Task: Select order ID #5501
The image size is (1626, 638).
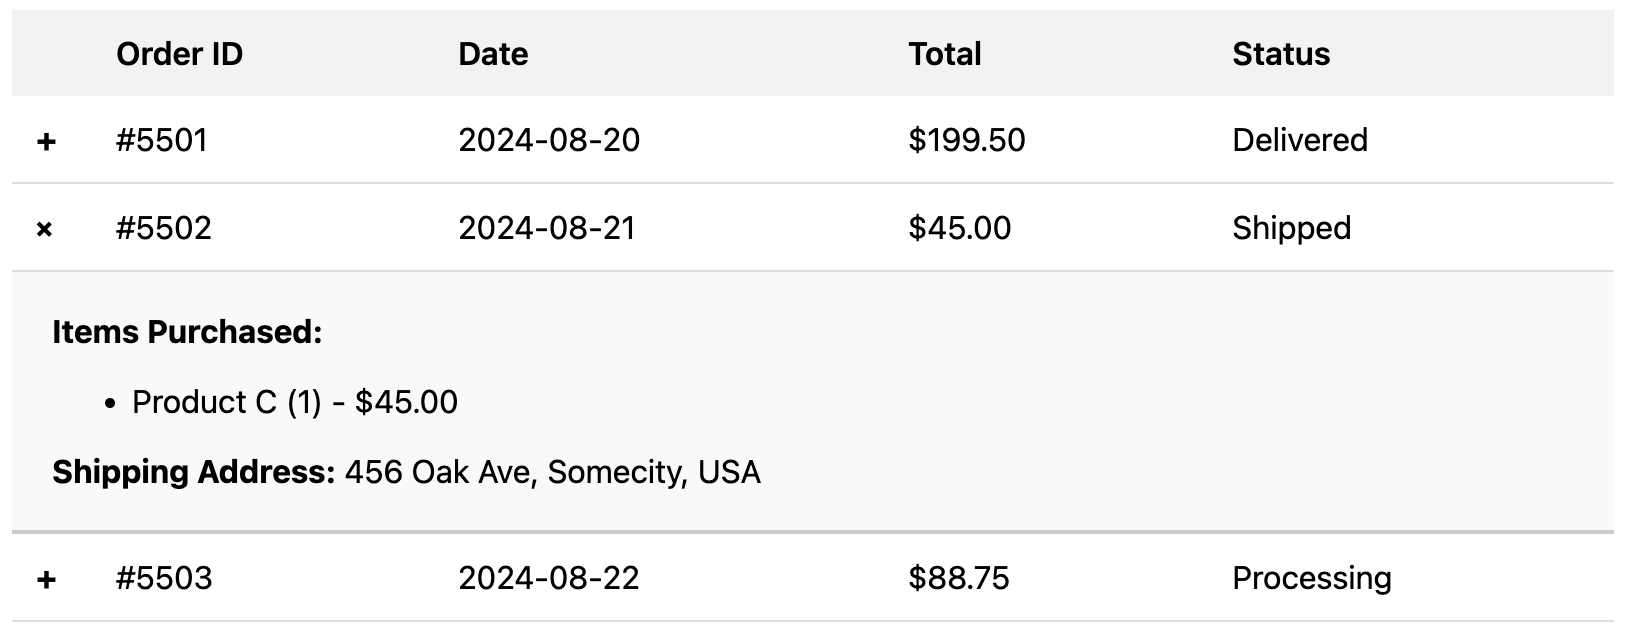Action: (162, 140)
